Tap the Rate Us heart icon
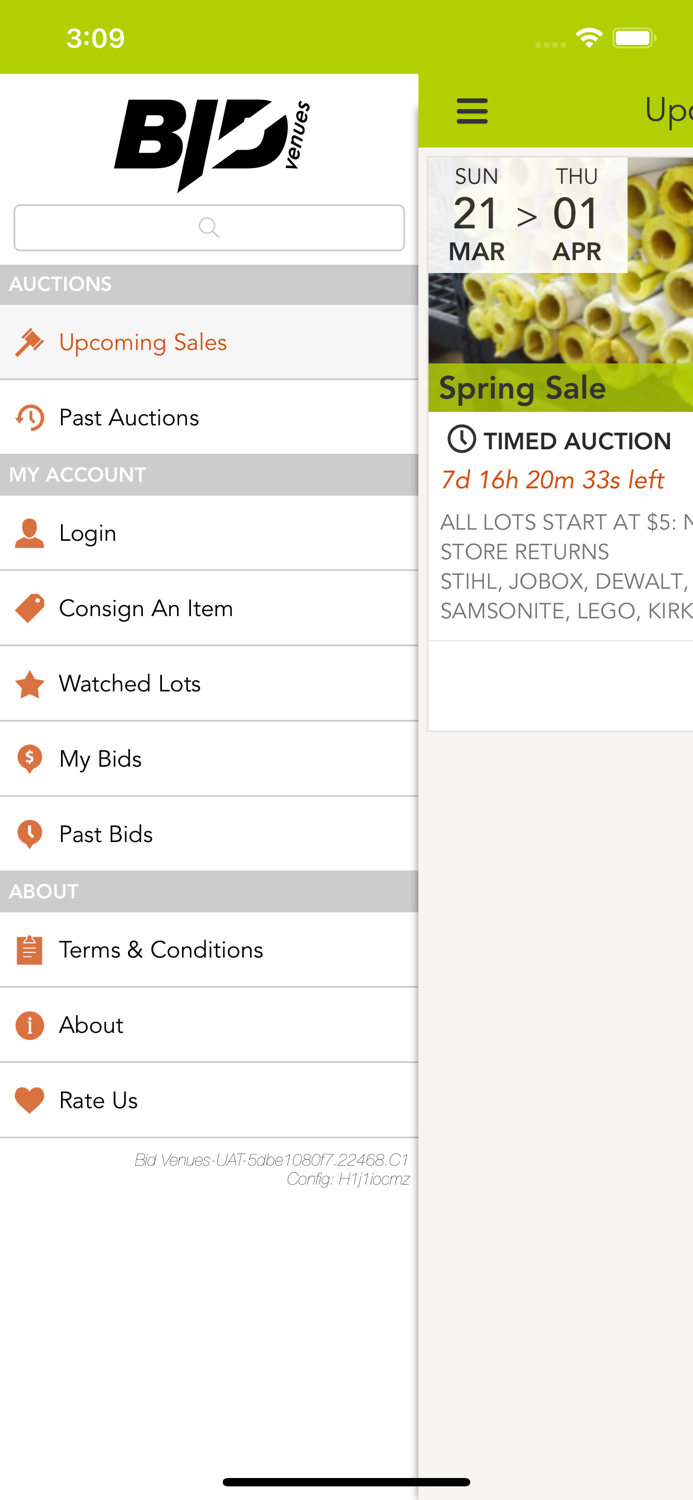Screen dimensions: 693x1500 pos(29,1100)
